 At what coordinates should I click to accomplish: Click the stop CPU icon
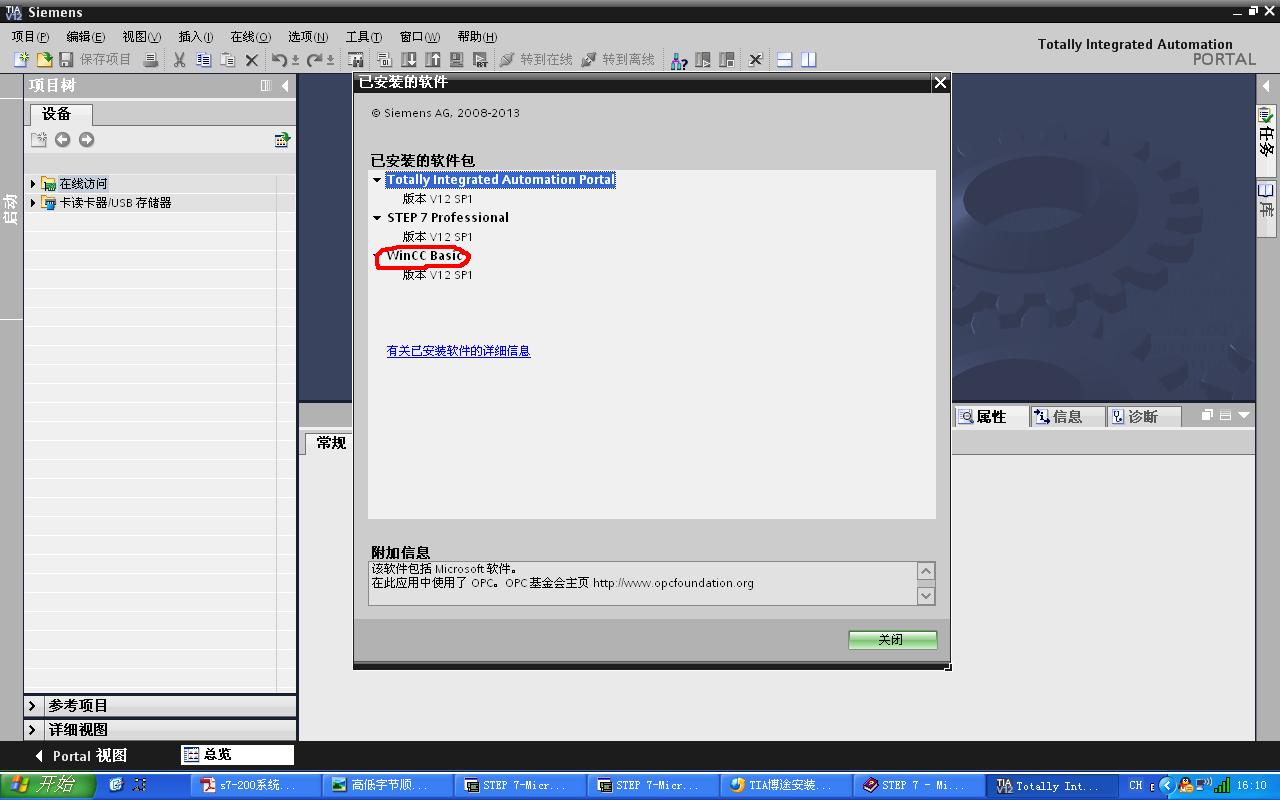[x=727, y=60]
